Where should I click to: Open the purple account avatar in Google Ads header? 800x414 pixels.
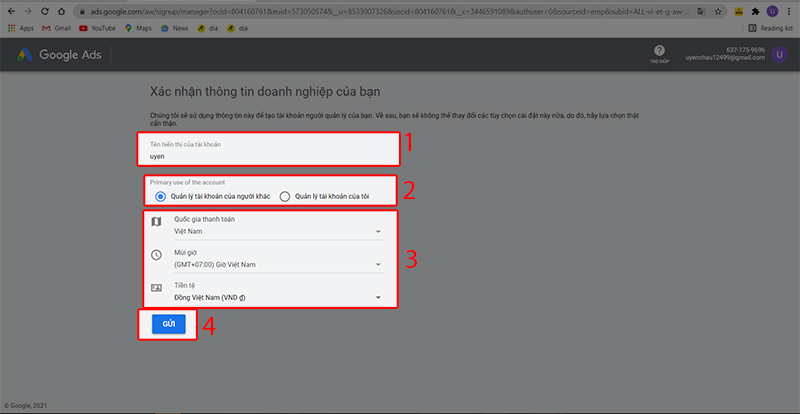click(x=778, y=56)
